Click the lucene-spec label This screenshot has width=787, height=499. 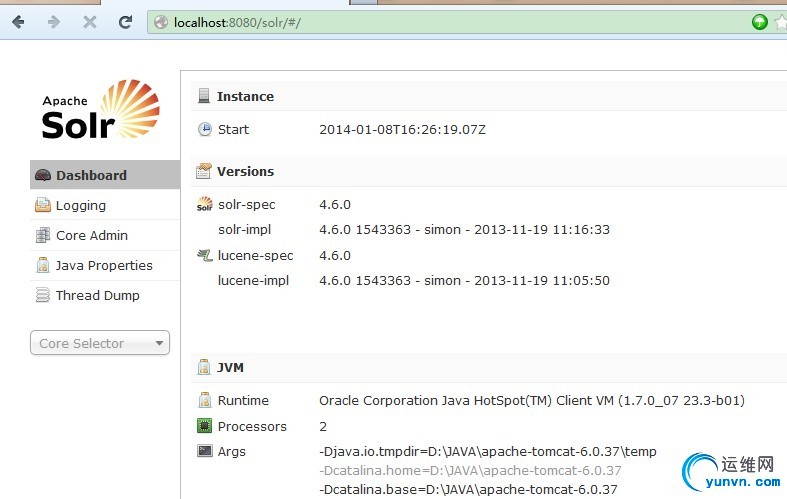point(255,256)
